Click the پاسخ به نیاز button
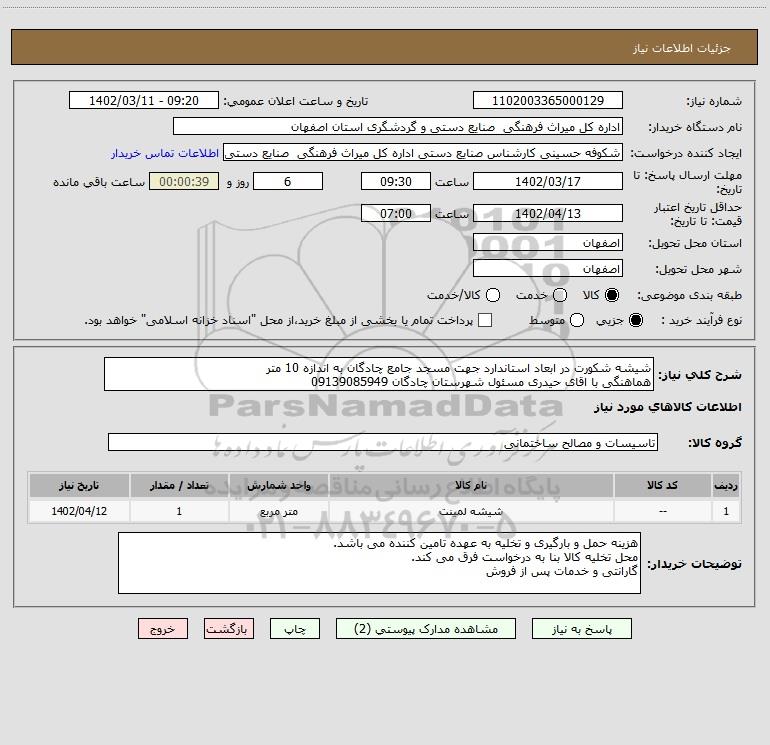The width and height of the screenshot is (770, 745). 581,629
